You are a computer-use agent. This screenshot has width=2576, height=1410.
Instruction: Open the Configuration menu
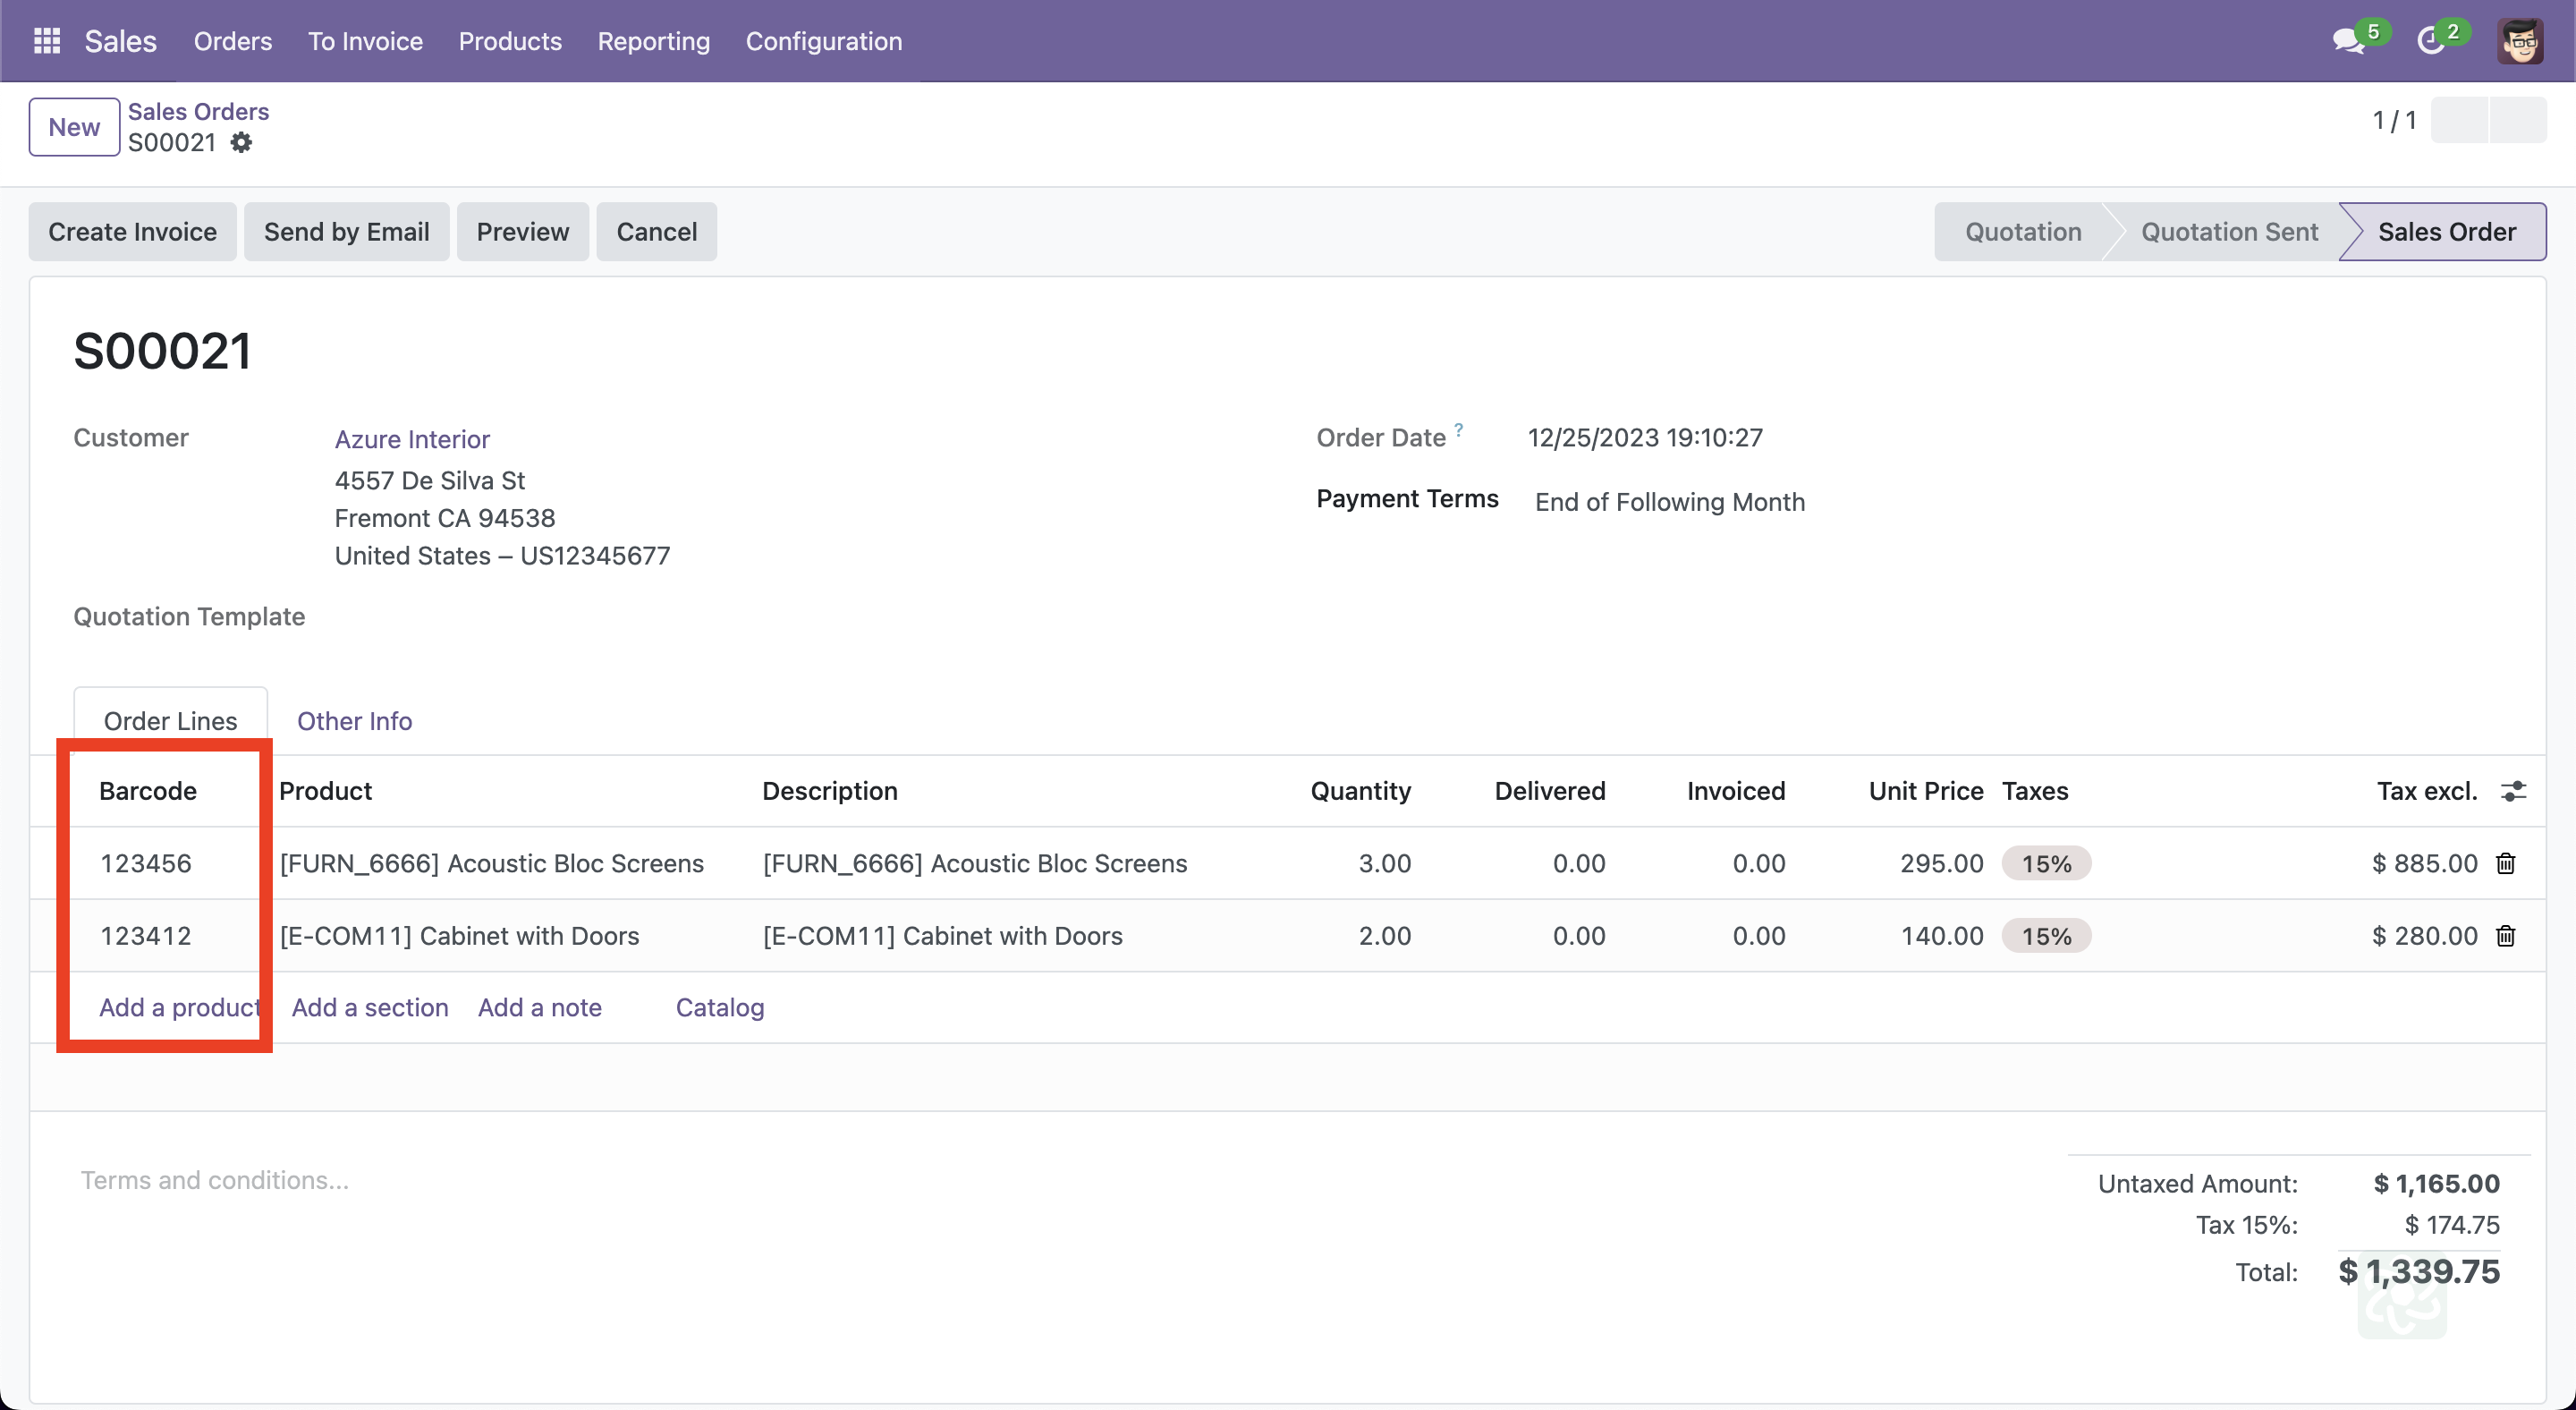(823, 41)
